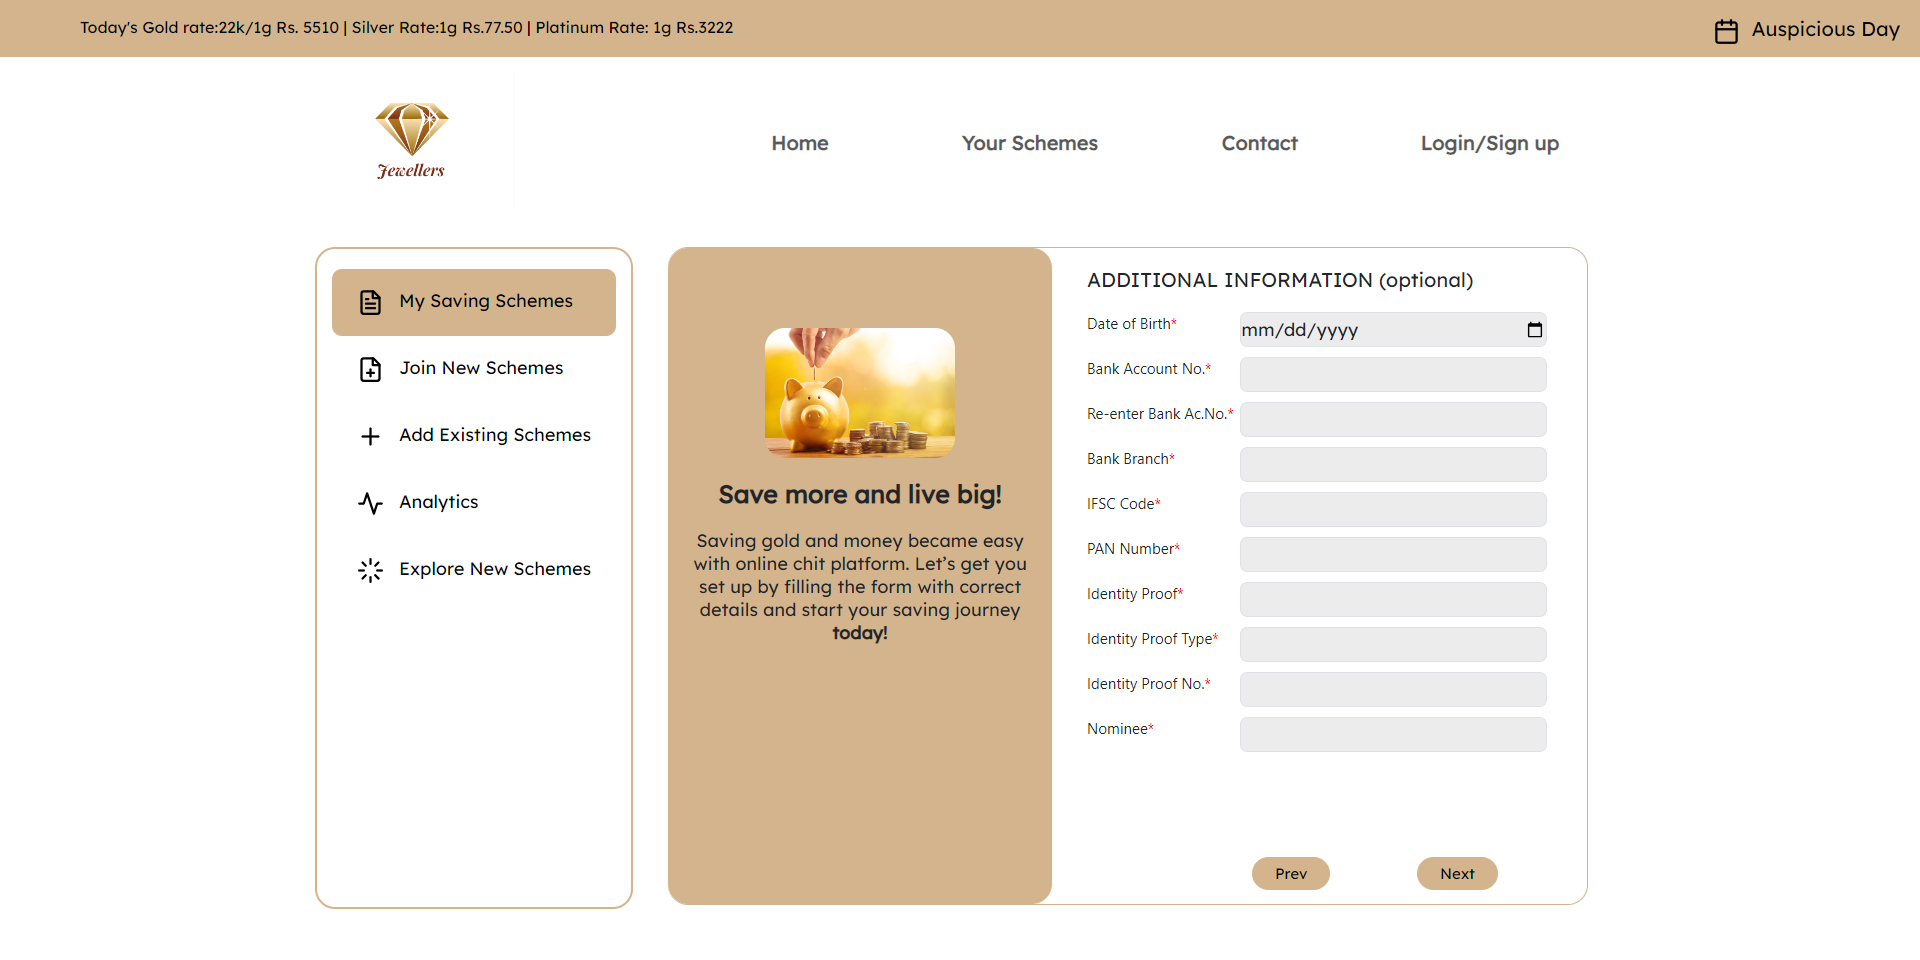Image resolution: width=1920 pixels, height=960 pixels.
Task: Click the piggy bank image
Action: tap(860, 393)
